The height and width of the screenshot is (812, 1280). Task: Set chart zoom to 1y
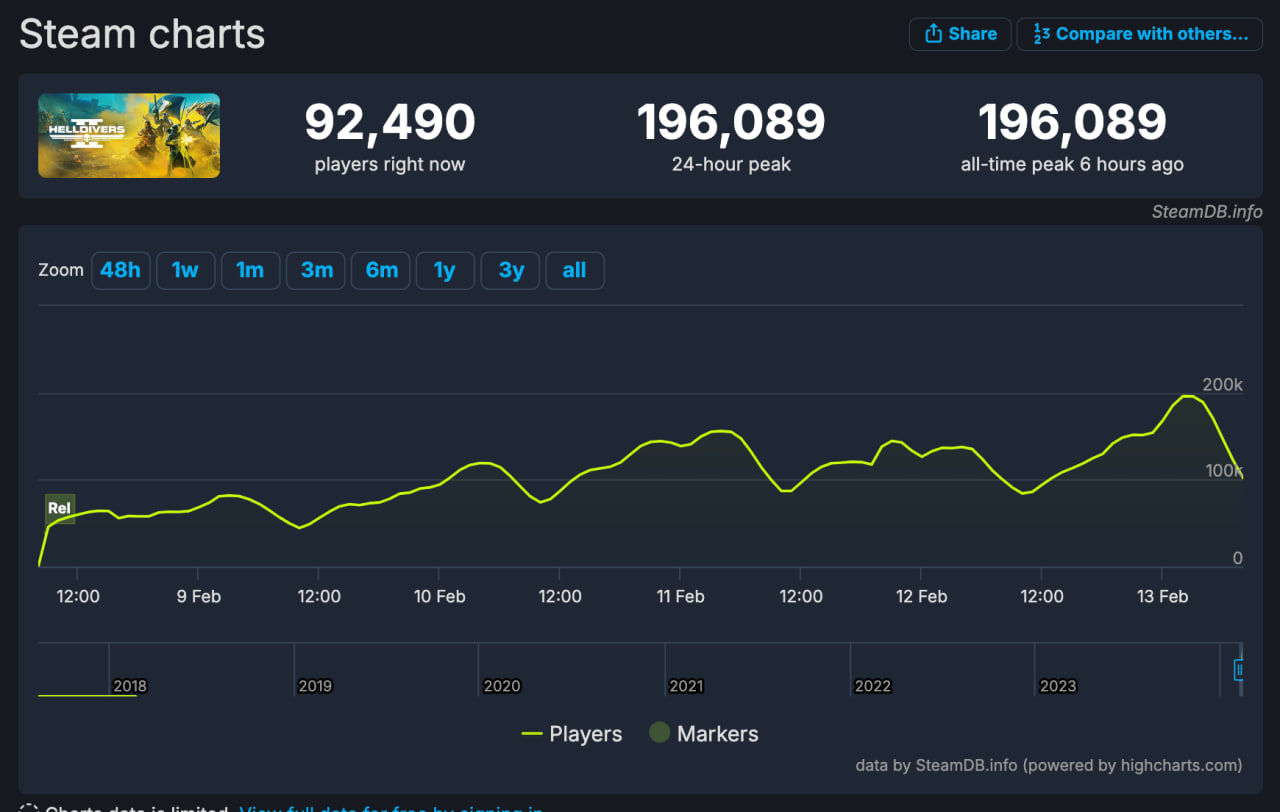(x=445, y=270)
